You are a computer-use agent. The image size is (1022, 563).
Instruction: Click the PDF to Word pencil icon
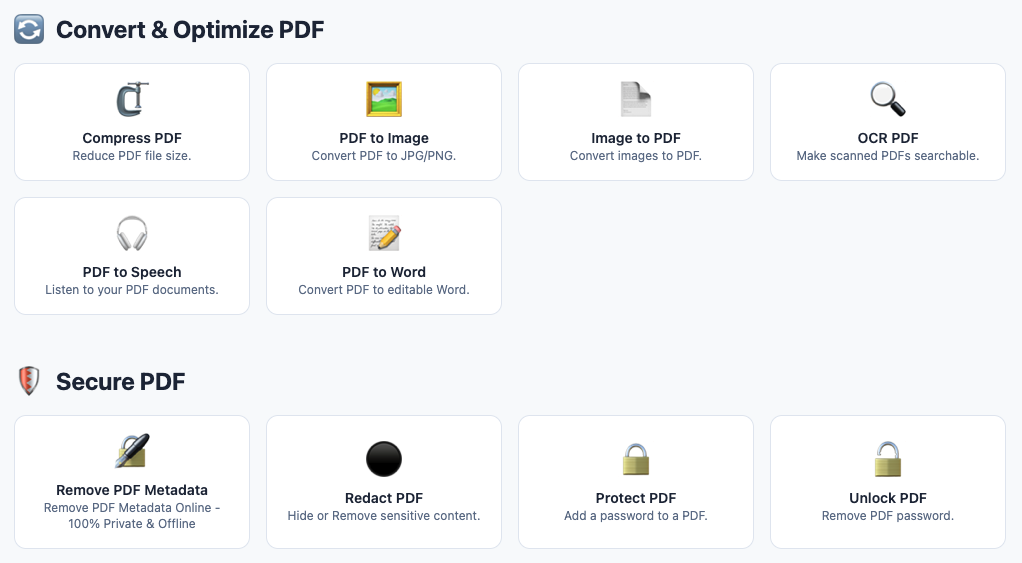pos(384,233)
